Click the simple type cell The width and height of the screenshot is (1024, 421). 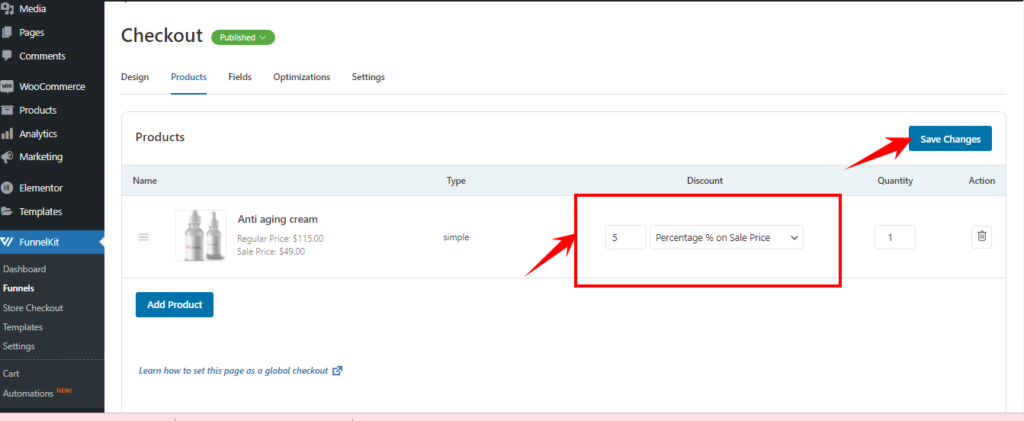pos(456,238)
